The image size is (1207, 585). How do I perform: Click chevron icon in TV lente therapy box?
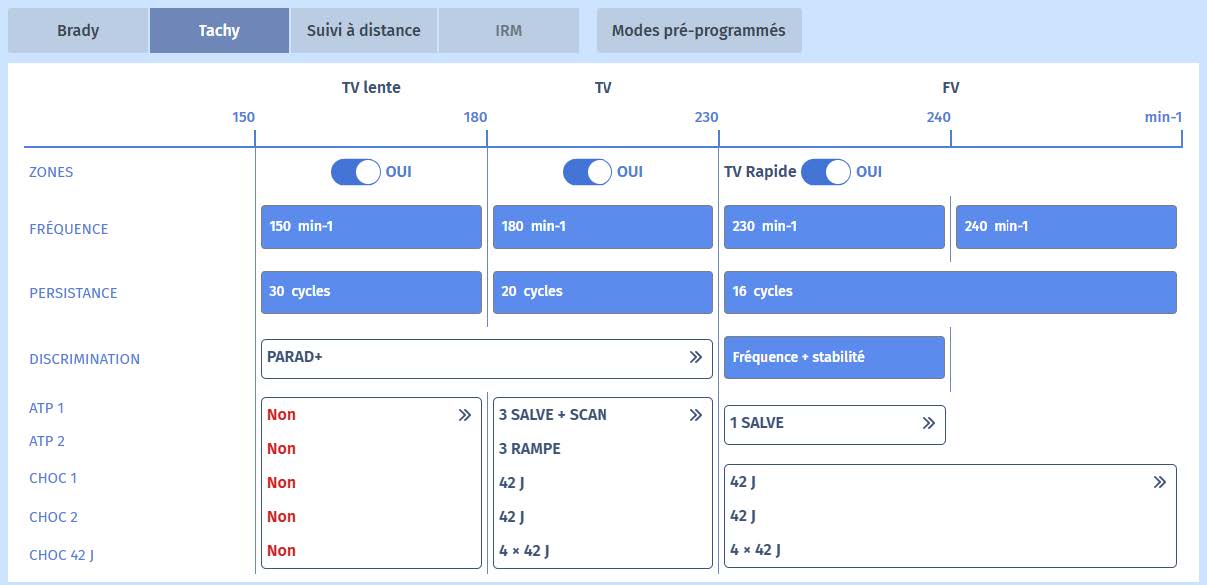(464, 415)
